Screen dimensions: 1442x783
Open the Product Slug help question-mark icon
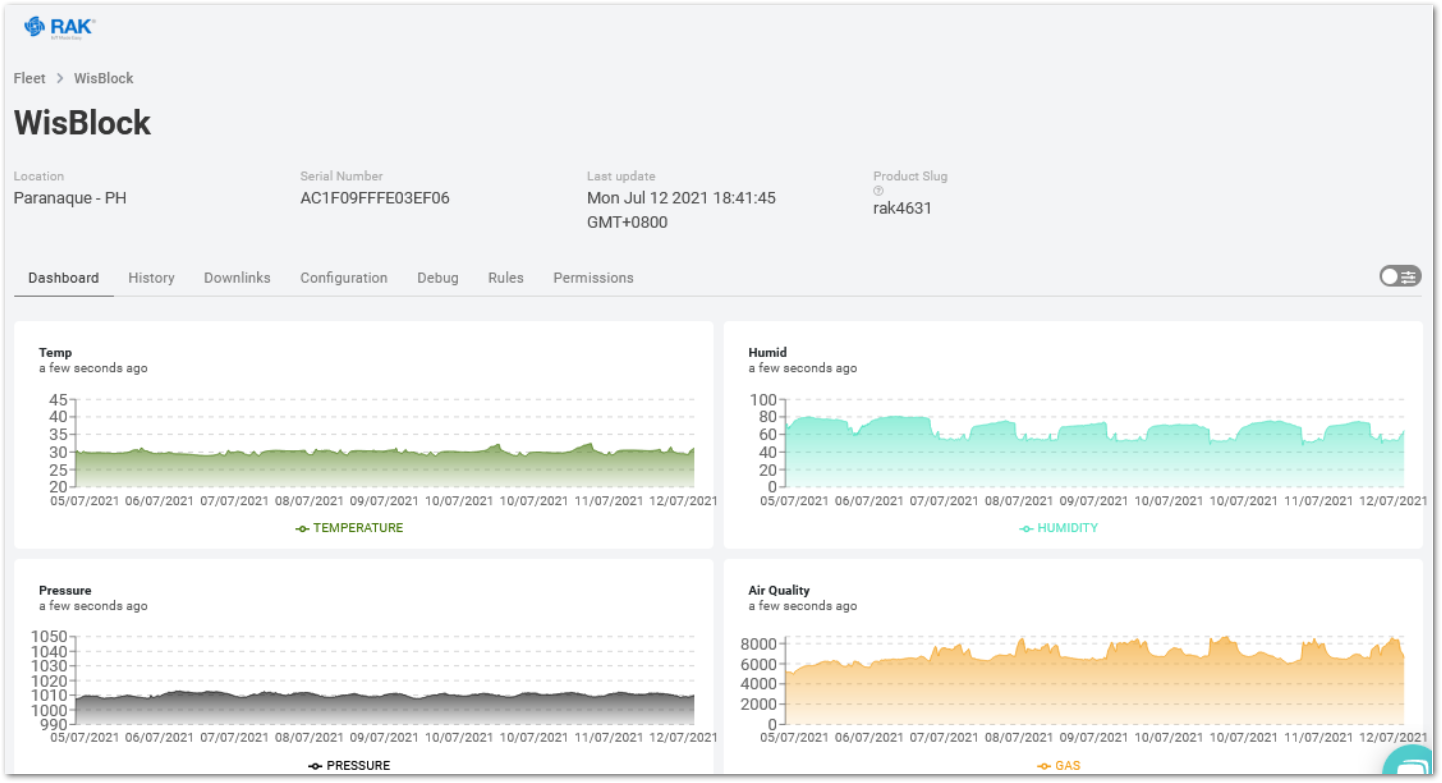(878, 190)
